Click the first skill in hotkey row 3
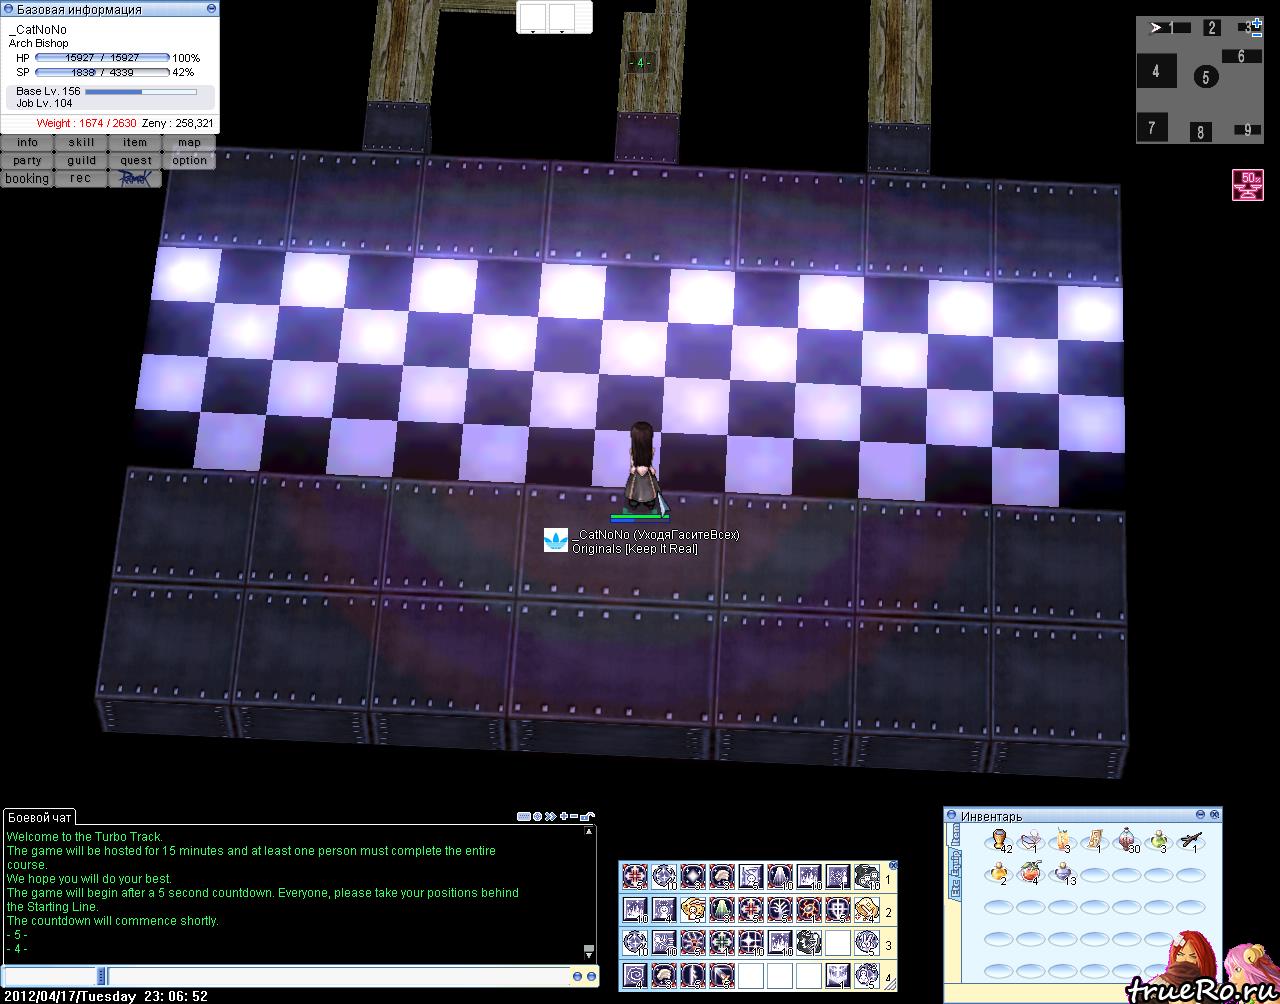This screenshot has width=1280, height=1004. point(635,942)
